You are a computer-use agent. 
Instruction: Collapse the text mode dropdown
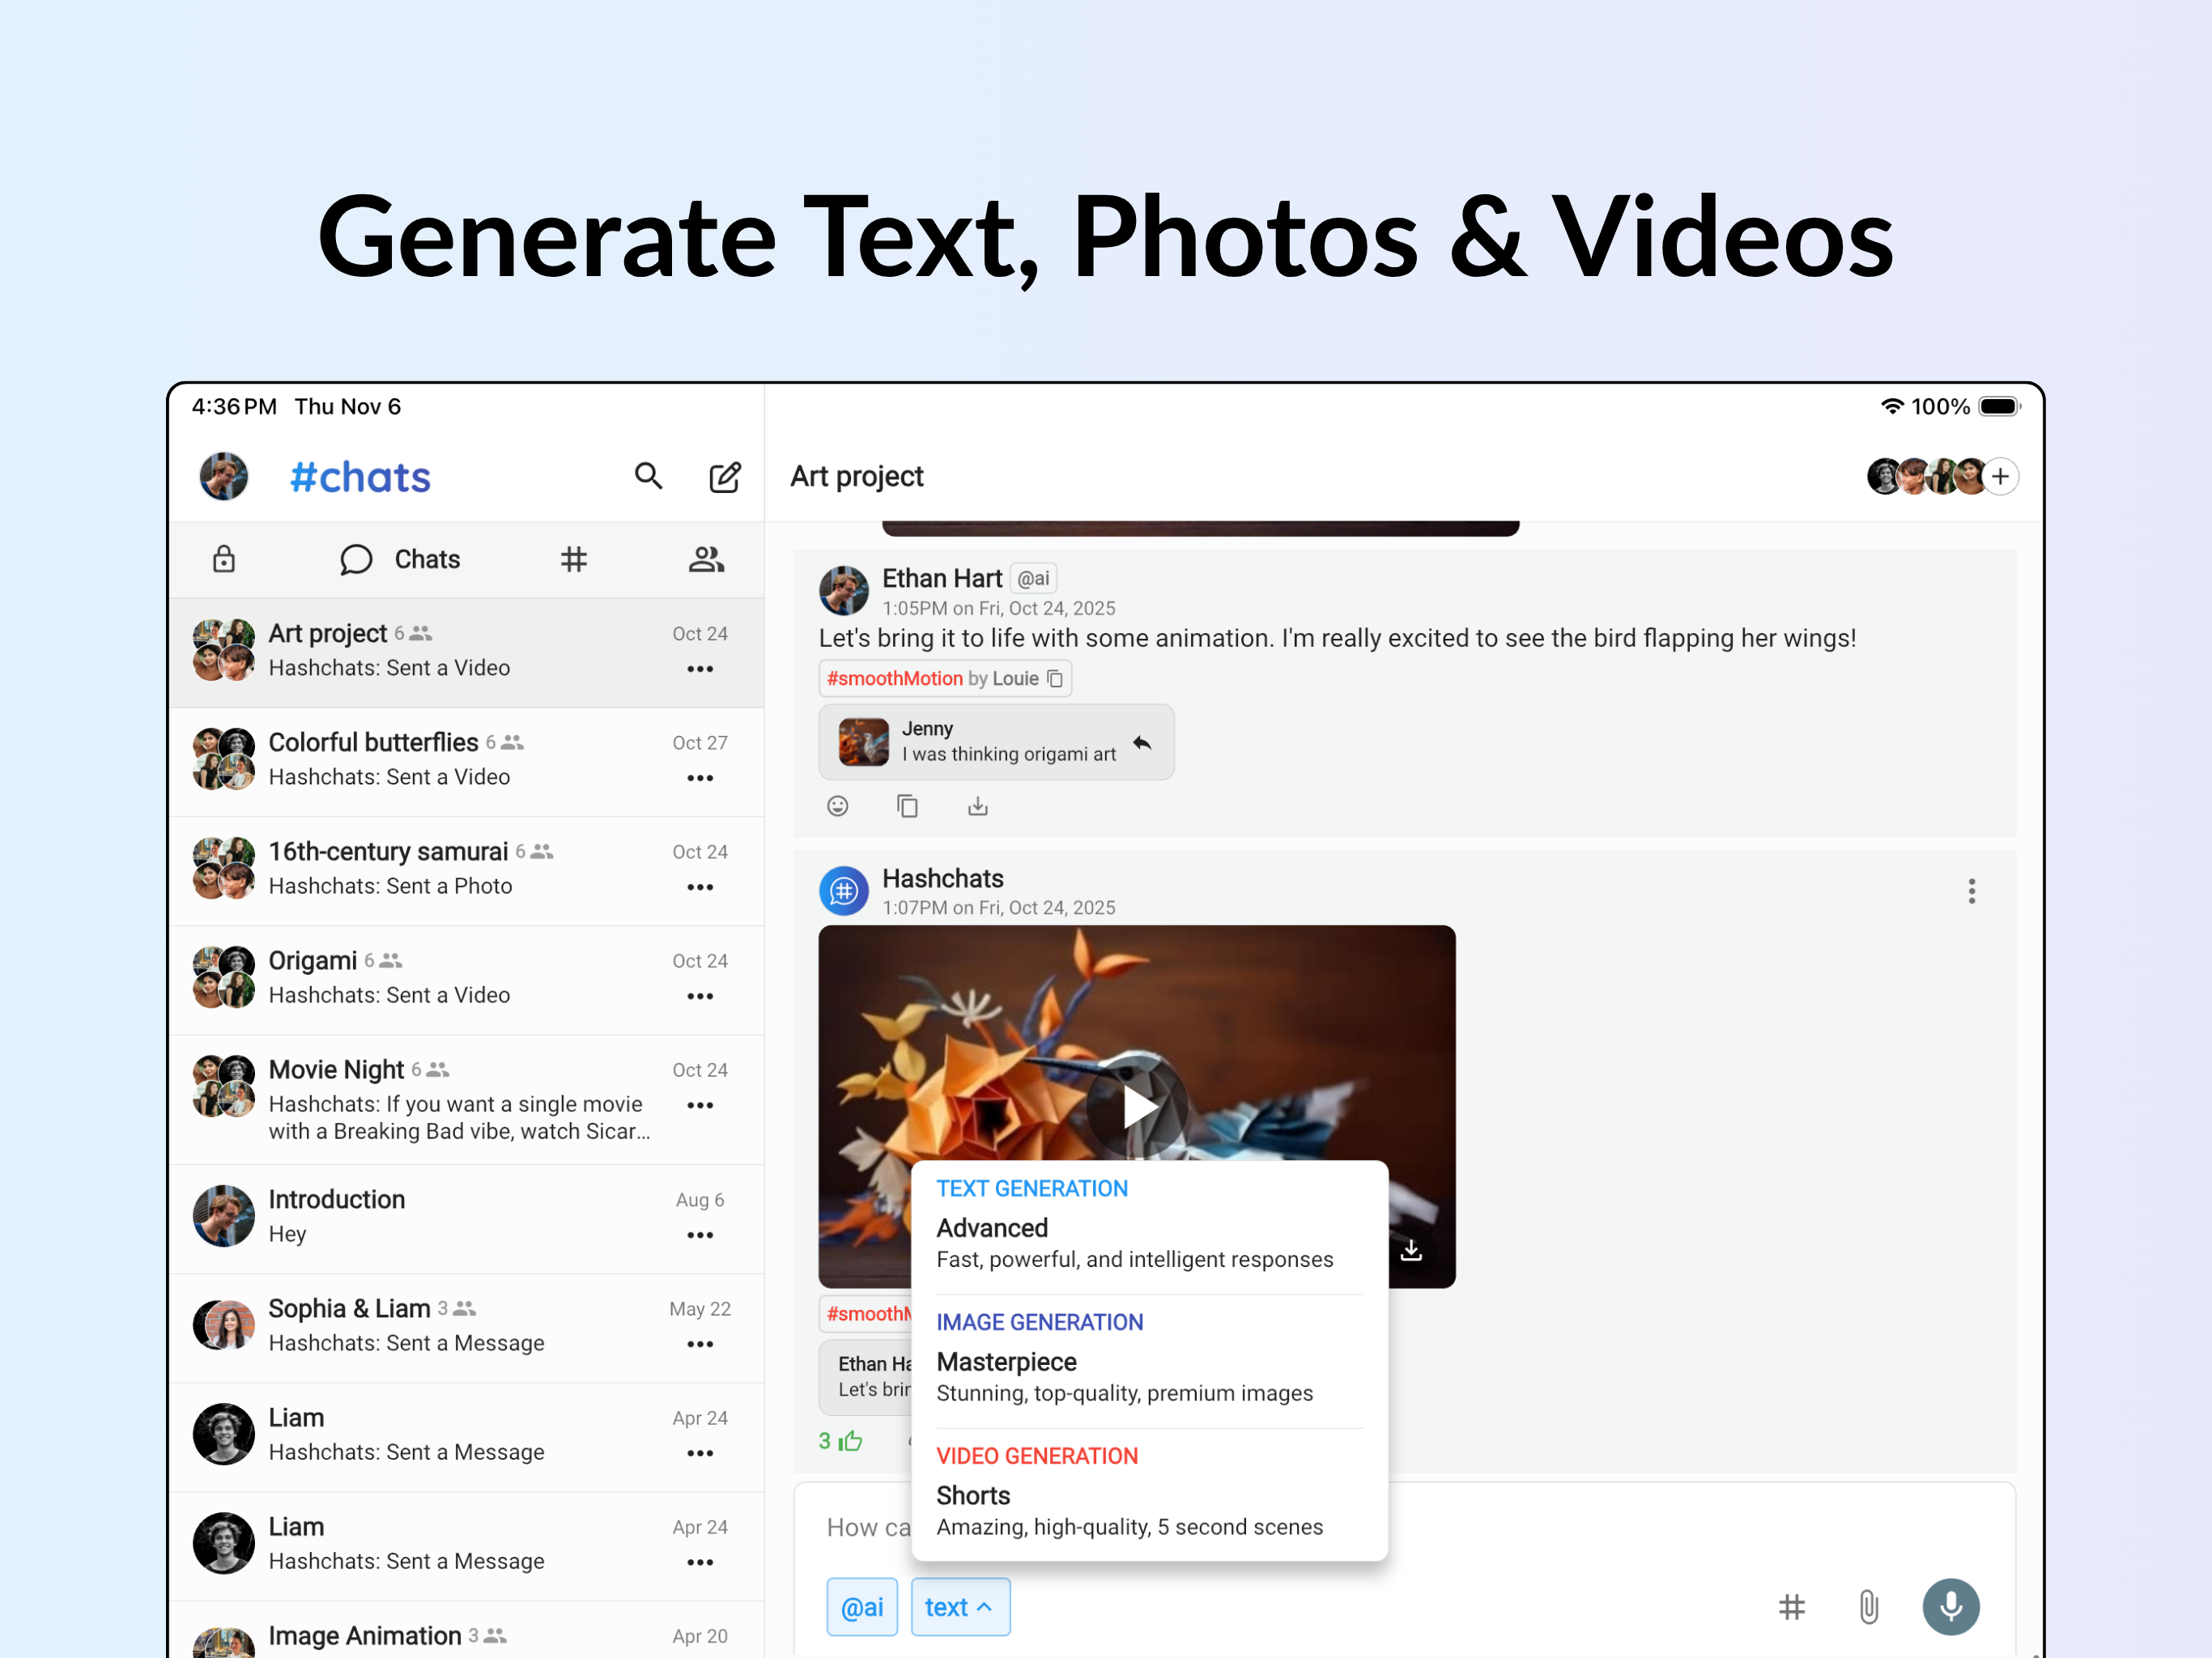pos(960,1607)
